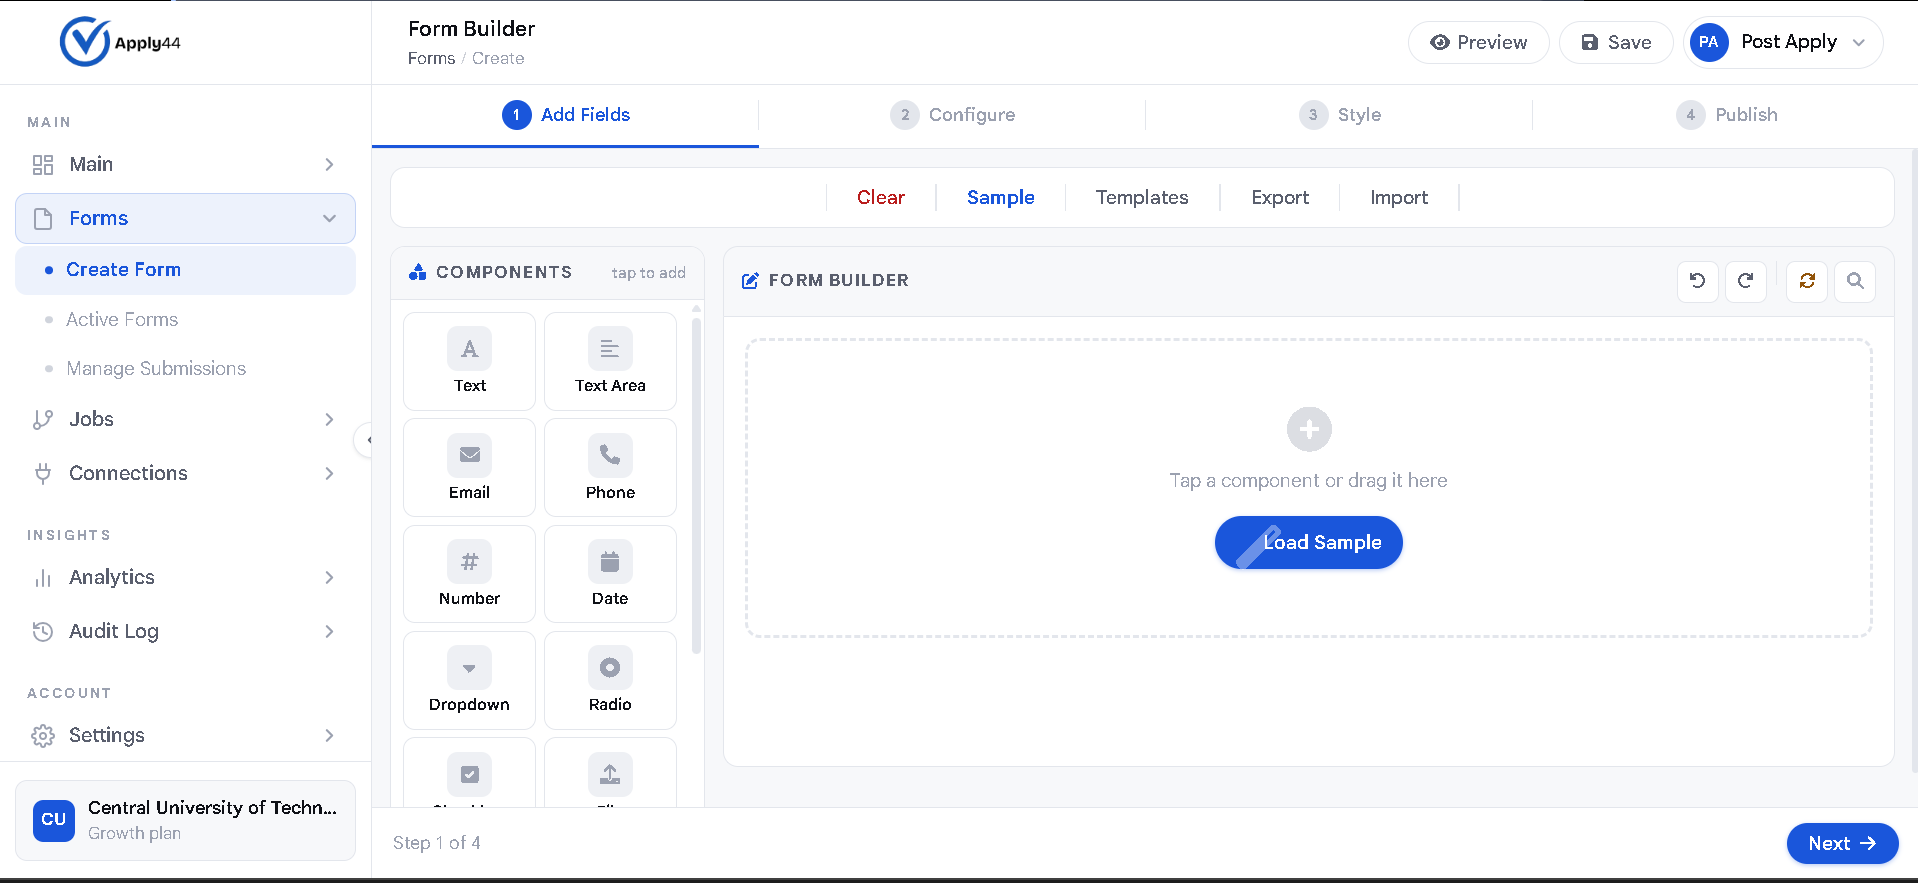The height and width of the screenshot is (883, 1918).
Task: Click the Apply44 logo
Action: (120, 42)
